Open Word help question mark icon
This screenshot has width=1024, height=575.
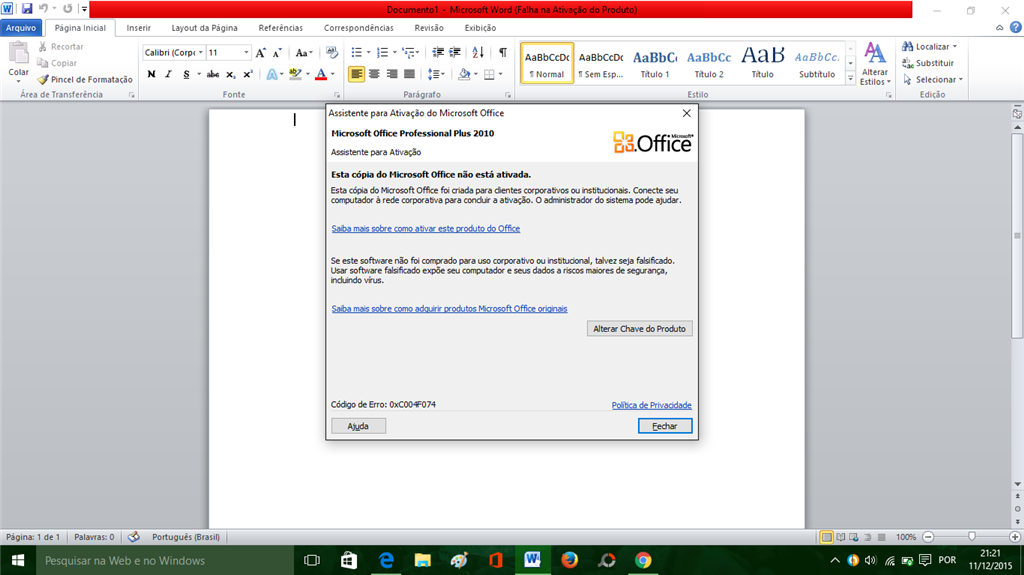1016,27
